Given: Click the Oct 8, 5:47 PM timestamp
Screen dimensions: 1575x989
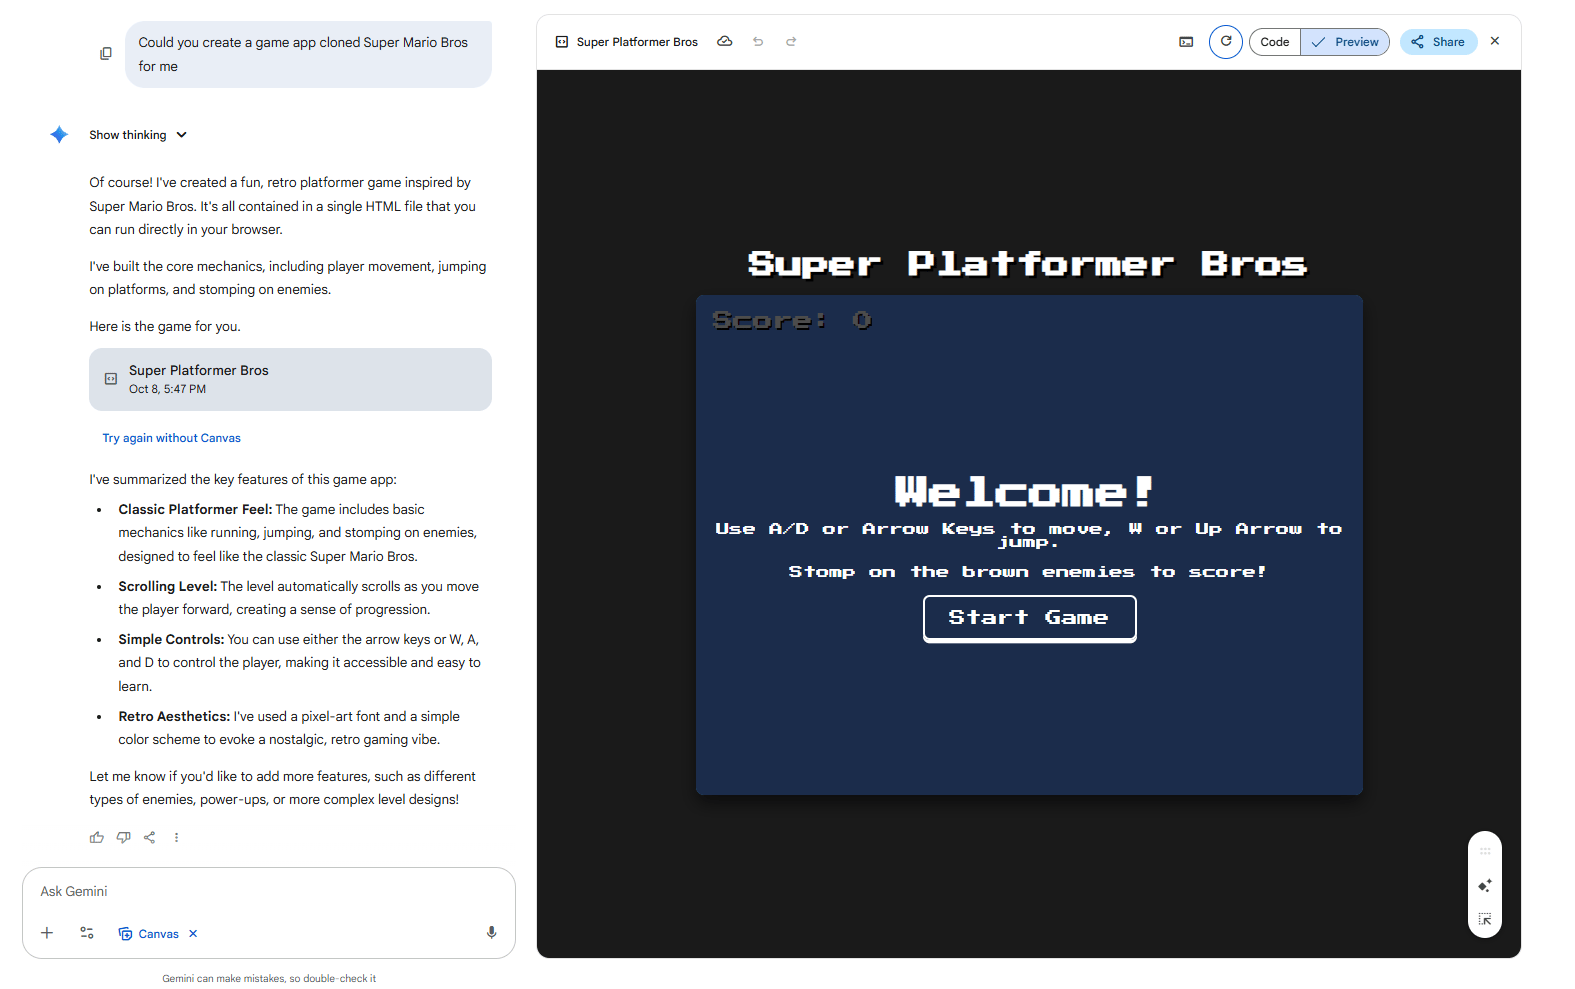Looking at the screenshot, I should coord(167,389).
